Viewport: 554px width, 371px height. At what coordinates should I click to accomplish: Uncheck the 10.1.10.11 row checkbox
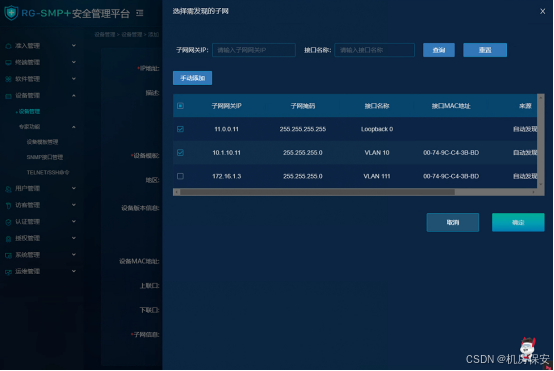[180, 153]
